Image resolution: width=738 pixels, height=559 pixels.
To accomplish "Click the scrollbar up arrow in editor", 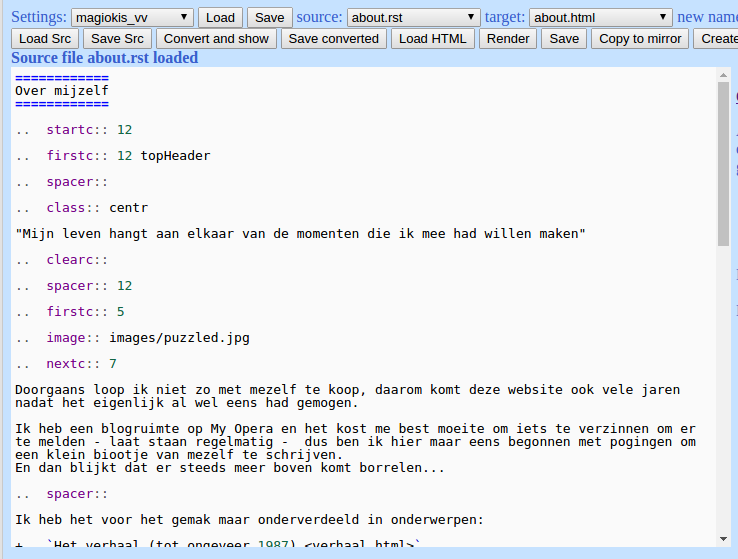I will click(723, 75).
